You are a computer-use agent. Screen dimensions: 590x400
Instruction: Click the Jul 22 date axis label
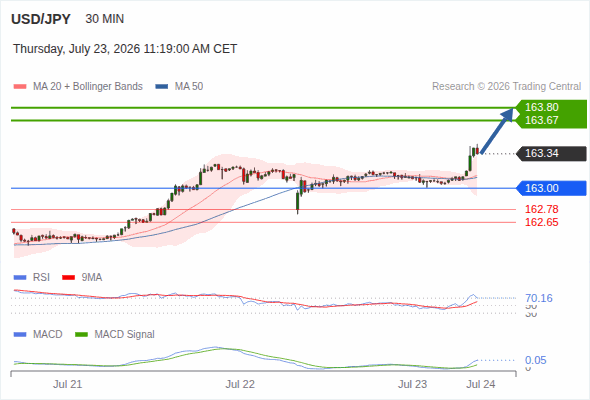[240, 385]
